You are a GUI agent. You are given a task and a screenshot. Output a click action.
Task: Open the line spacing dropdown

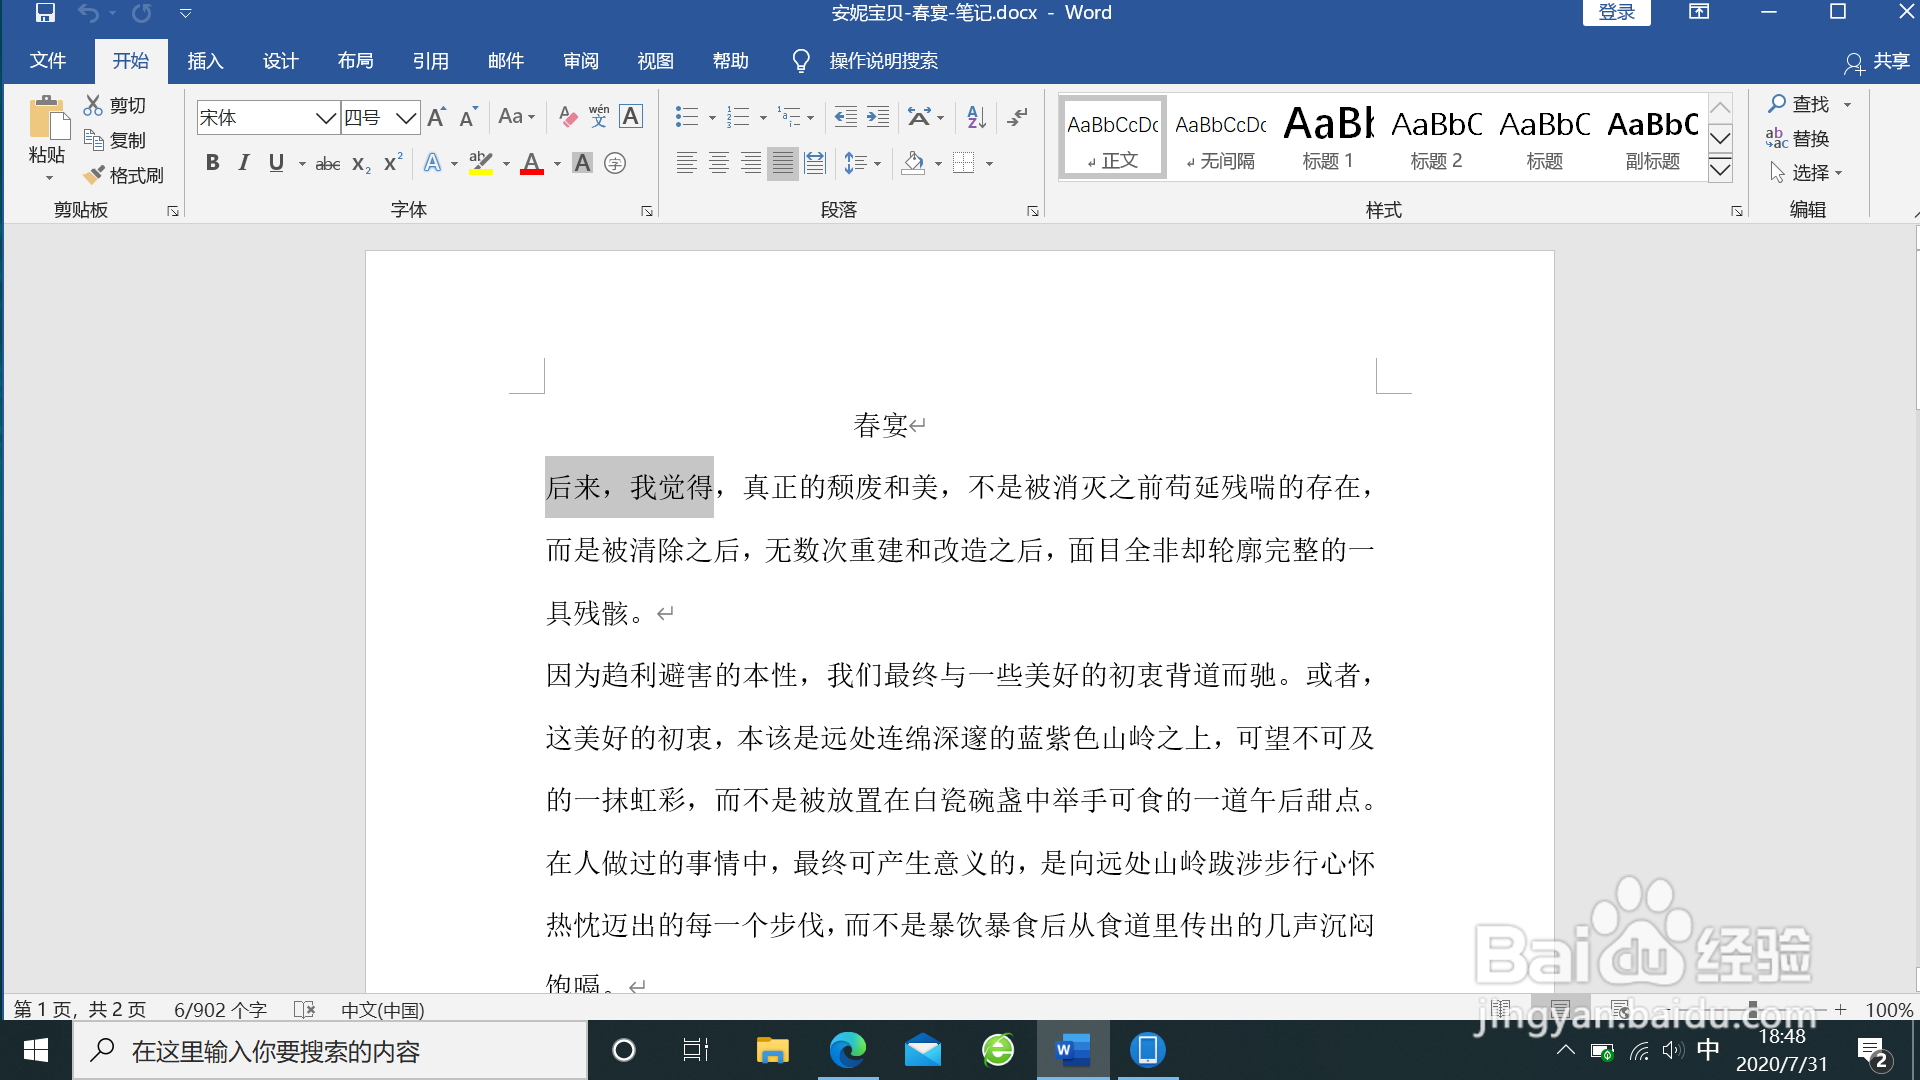(x=863, y=163)
